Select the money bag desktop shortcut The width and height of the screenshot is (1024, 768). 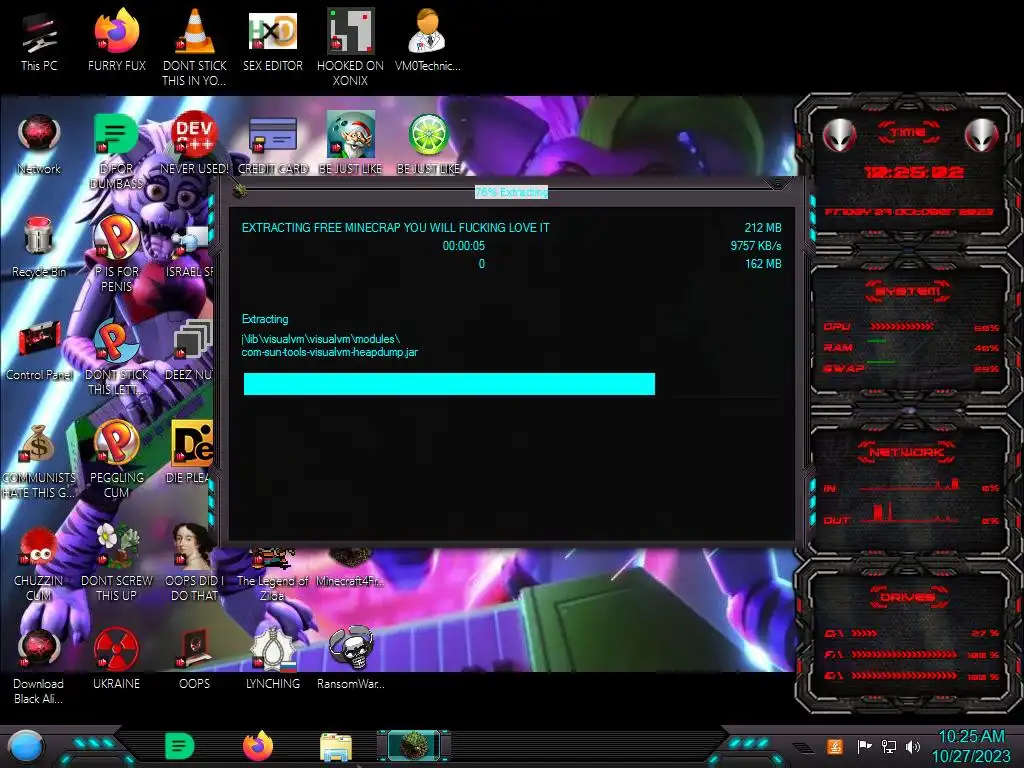(x=39, y=460)
